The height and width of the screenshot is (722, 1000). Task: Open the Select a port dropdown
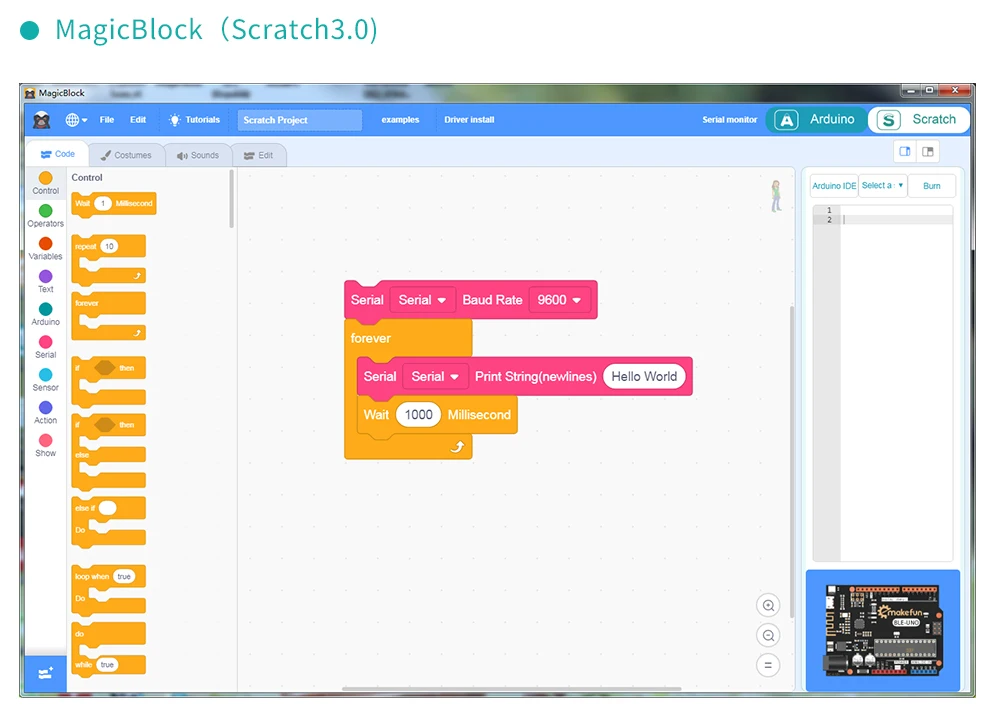(x=883, y=186)
